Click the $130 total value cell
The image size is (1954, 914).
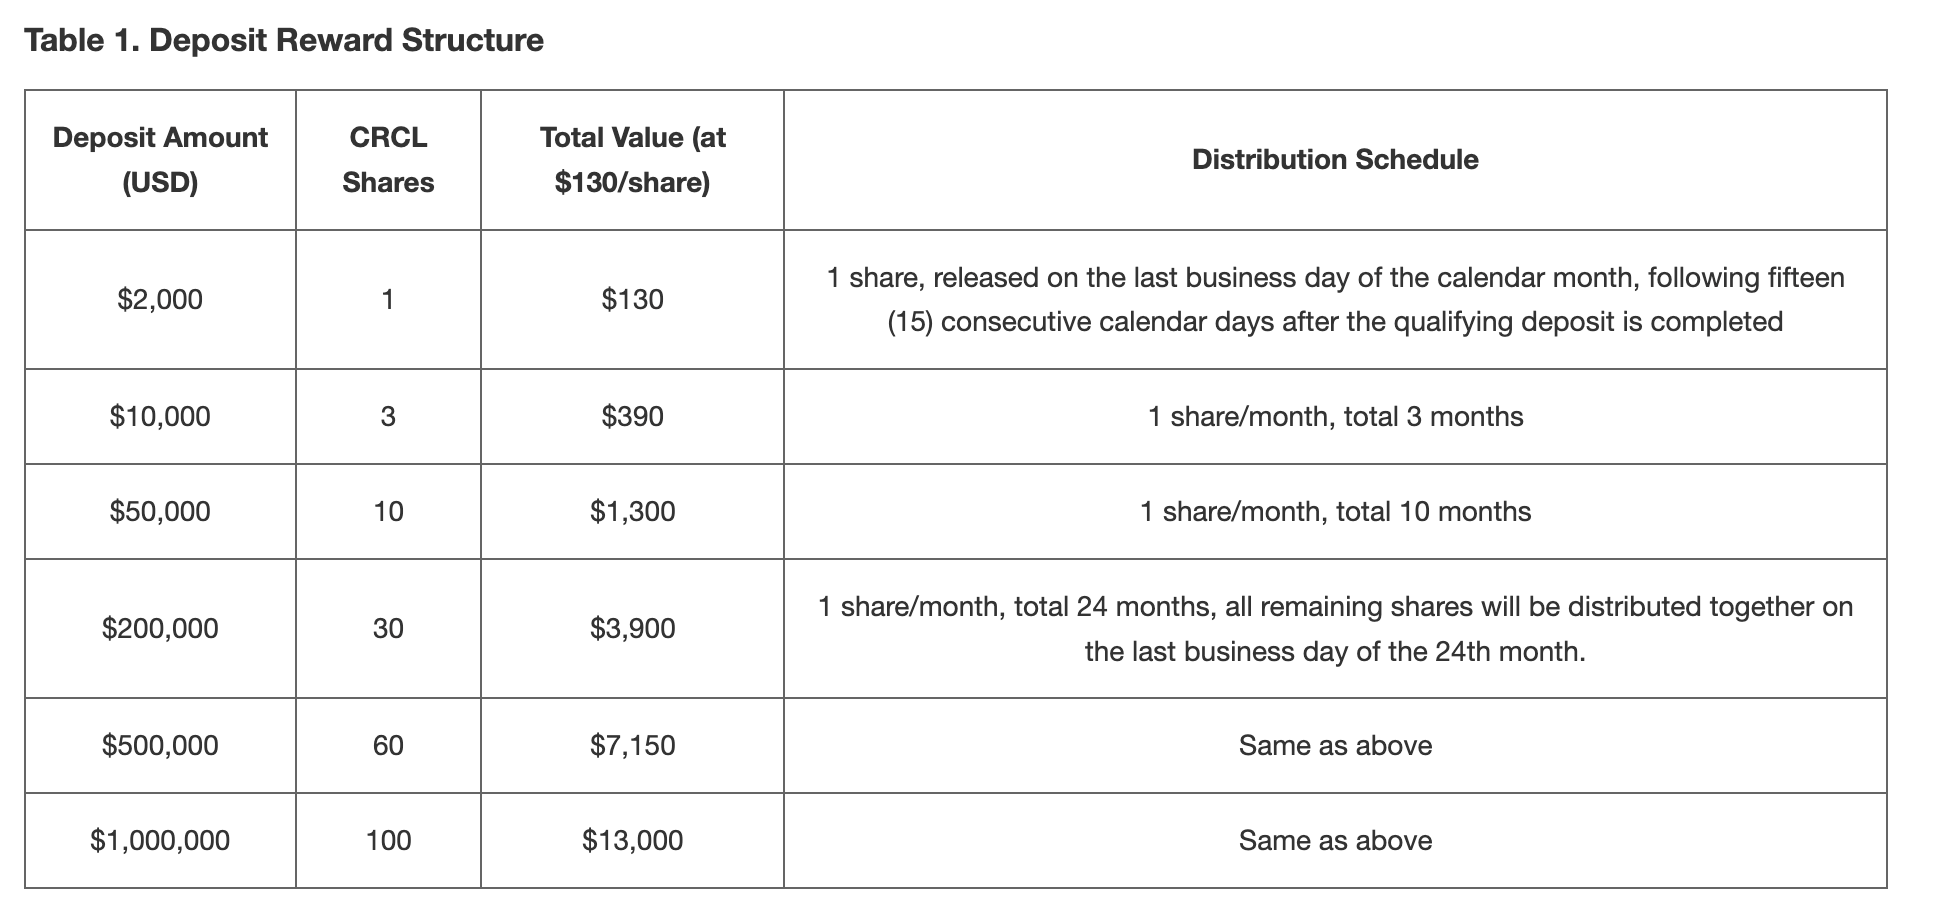(x=632, y=299)
